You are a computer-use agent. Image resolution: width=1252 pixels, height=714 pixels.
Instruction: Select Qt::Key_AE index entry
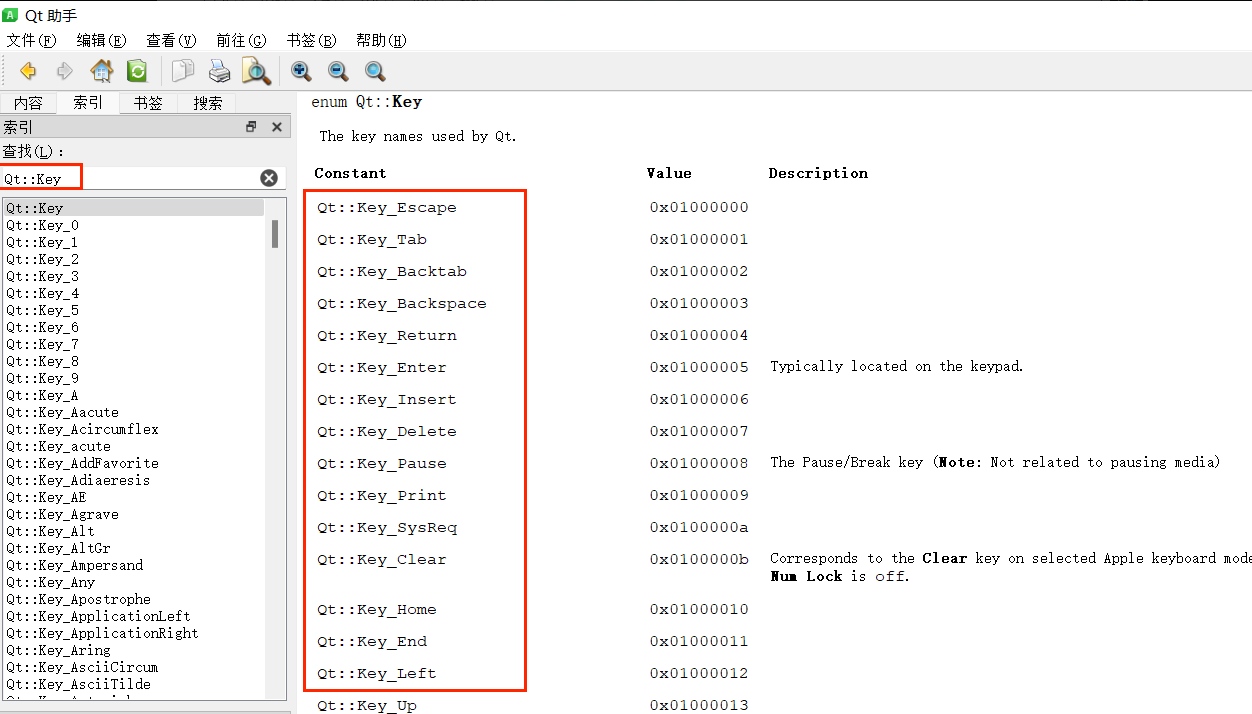133,497
